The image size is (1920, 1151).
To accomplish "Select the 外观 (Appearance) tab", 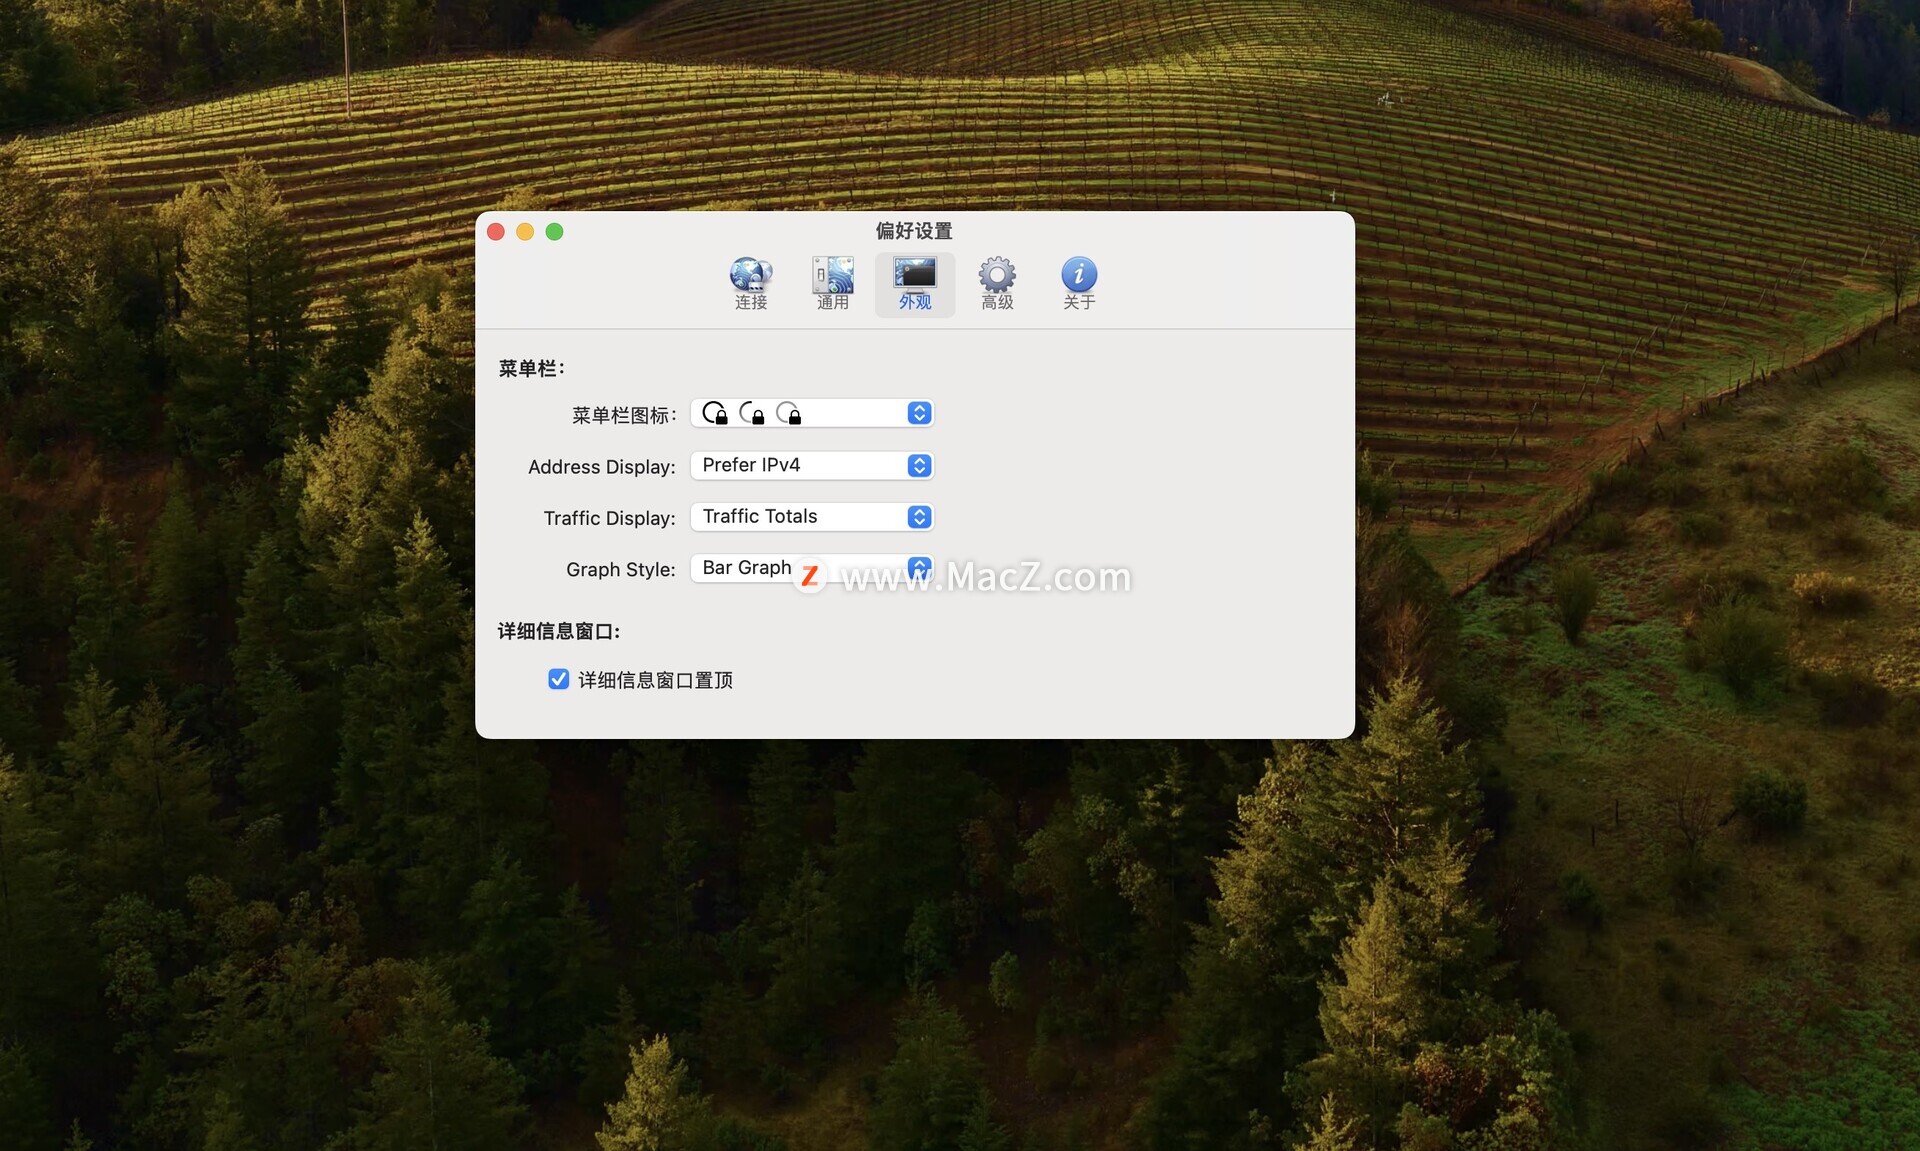I will click(x=914, y=284).
